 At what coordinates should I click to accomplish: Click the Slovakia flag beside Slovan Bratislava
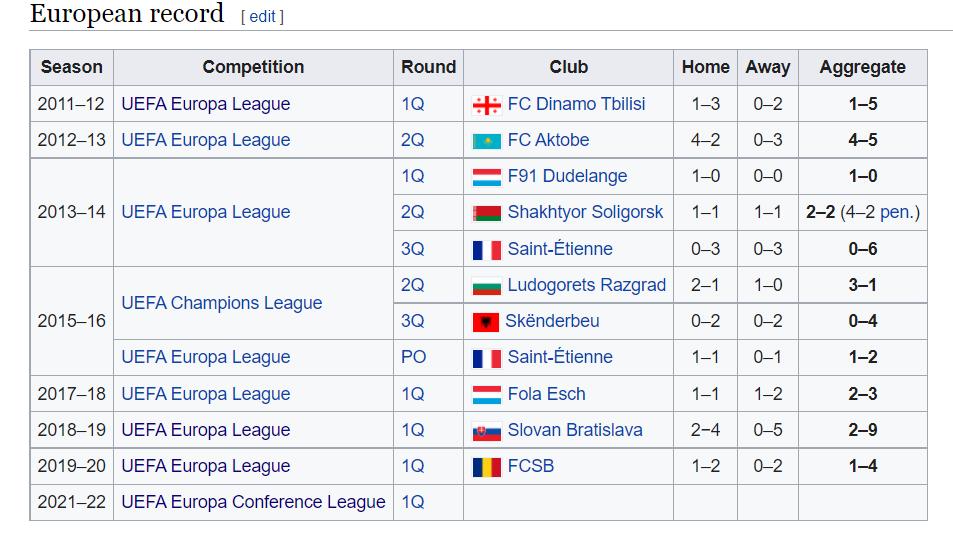tap(487, 431)
